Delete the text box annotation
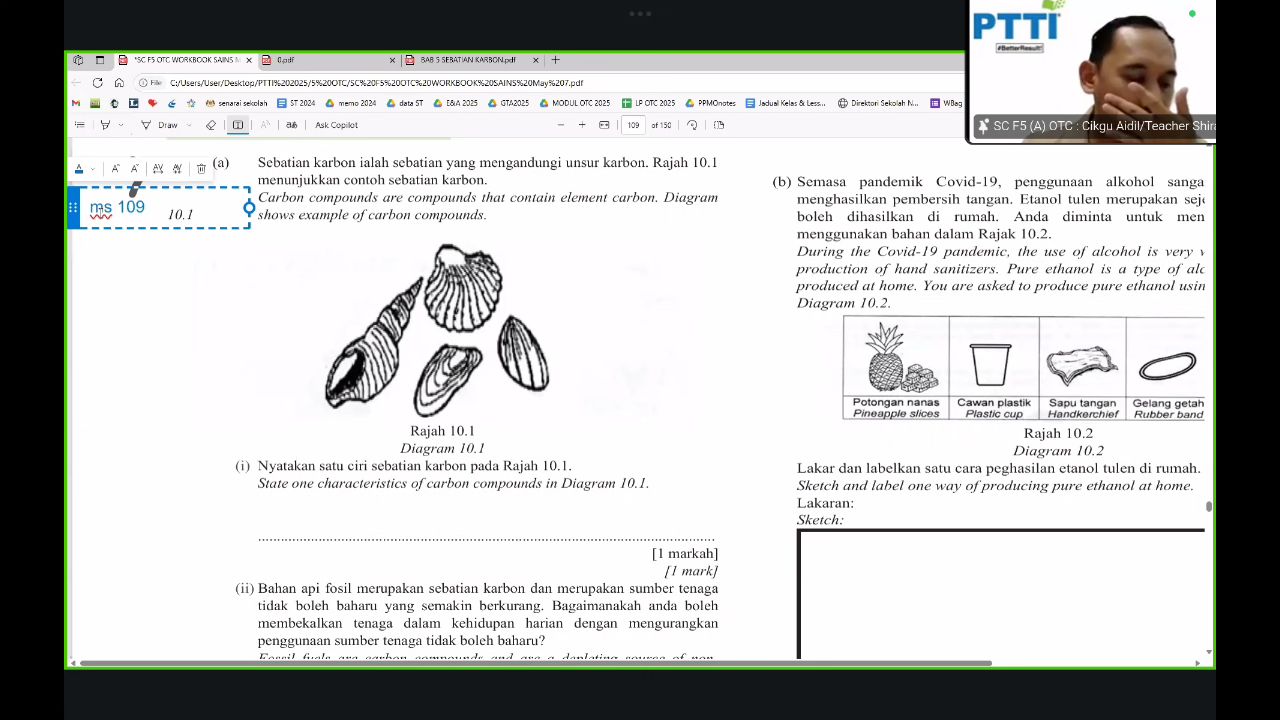This screenshot has height=720, width=1280. coord(201,169)
